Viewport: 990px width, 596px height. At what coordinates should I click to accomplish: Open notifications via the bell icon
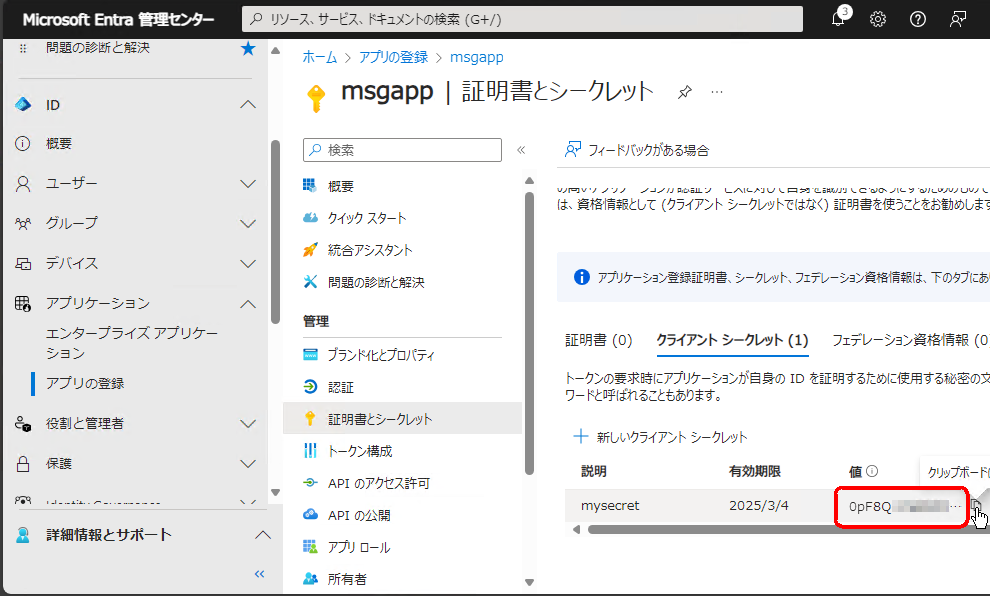[x=837, y=18]
